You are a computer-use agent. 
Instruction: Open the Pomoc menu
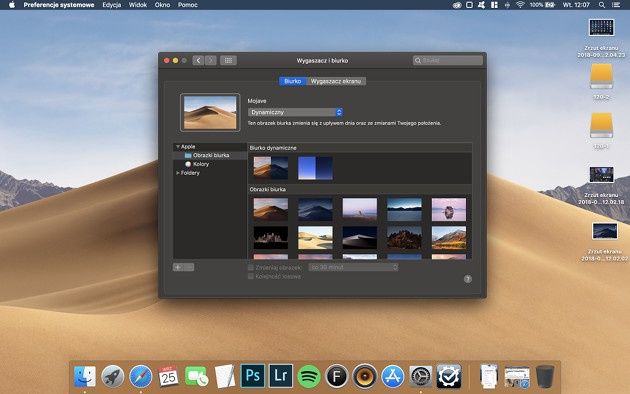[x=188, y=5]
